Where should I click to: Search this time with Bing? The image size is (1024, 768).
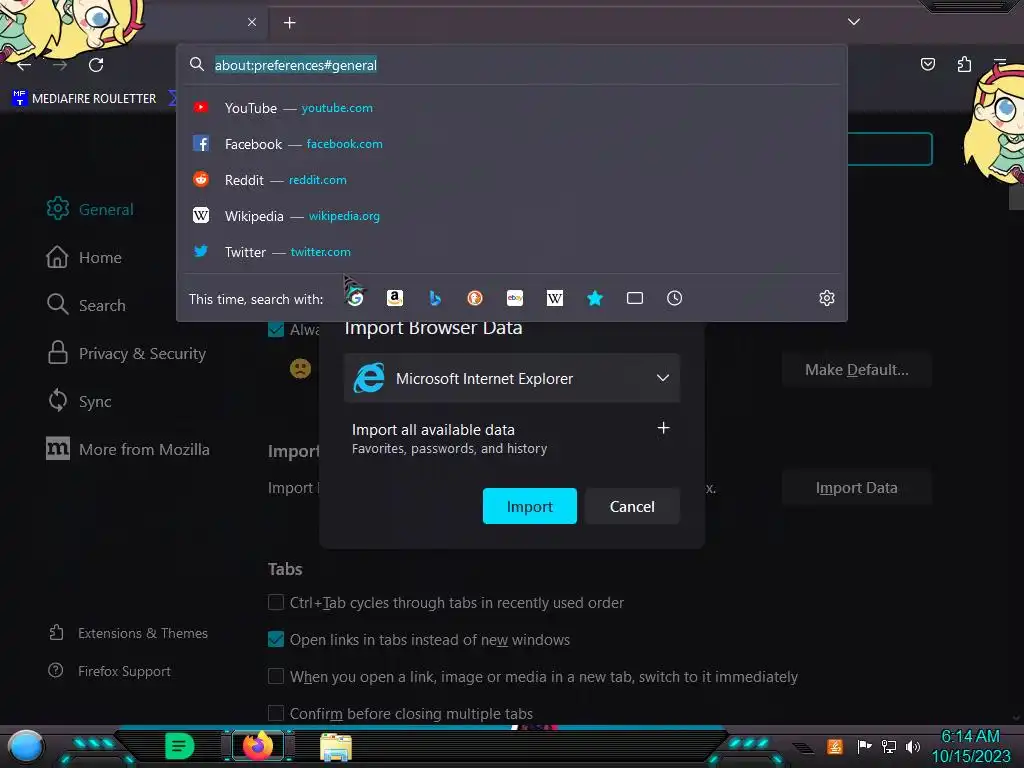[435, 298]
